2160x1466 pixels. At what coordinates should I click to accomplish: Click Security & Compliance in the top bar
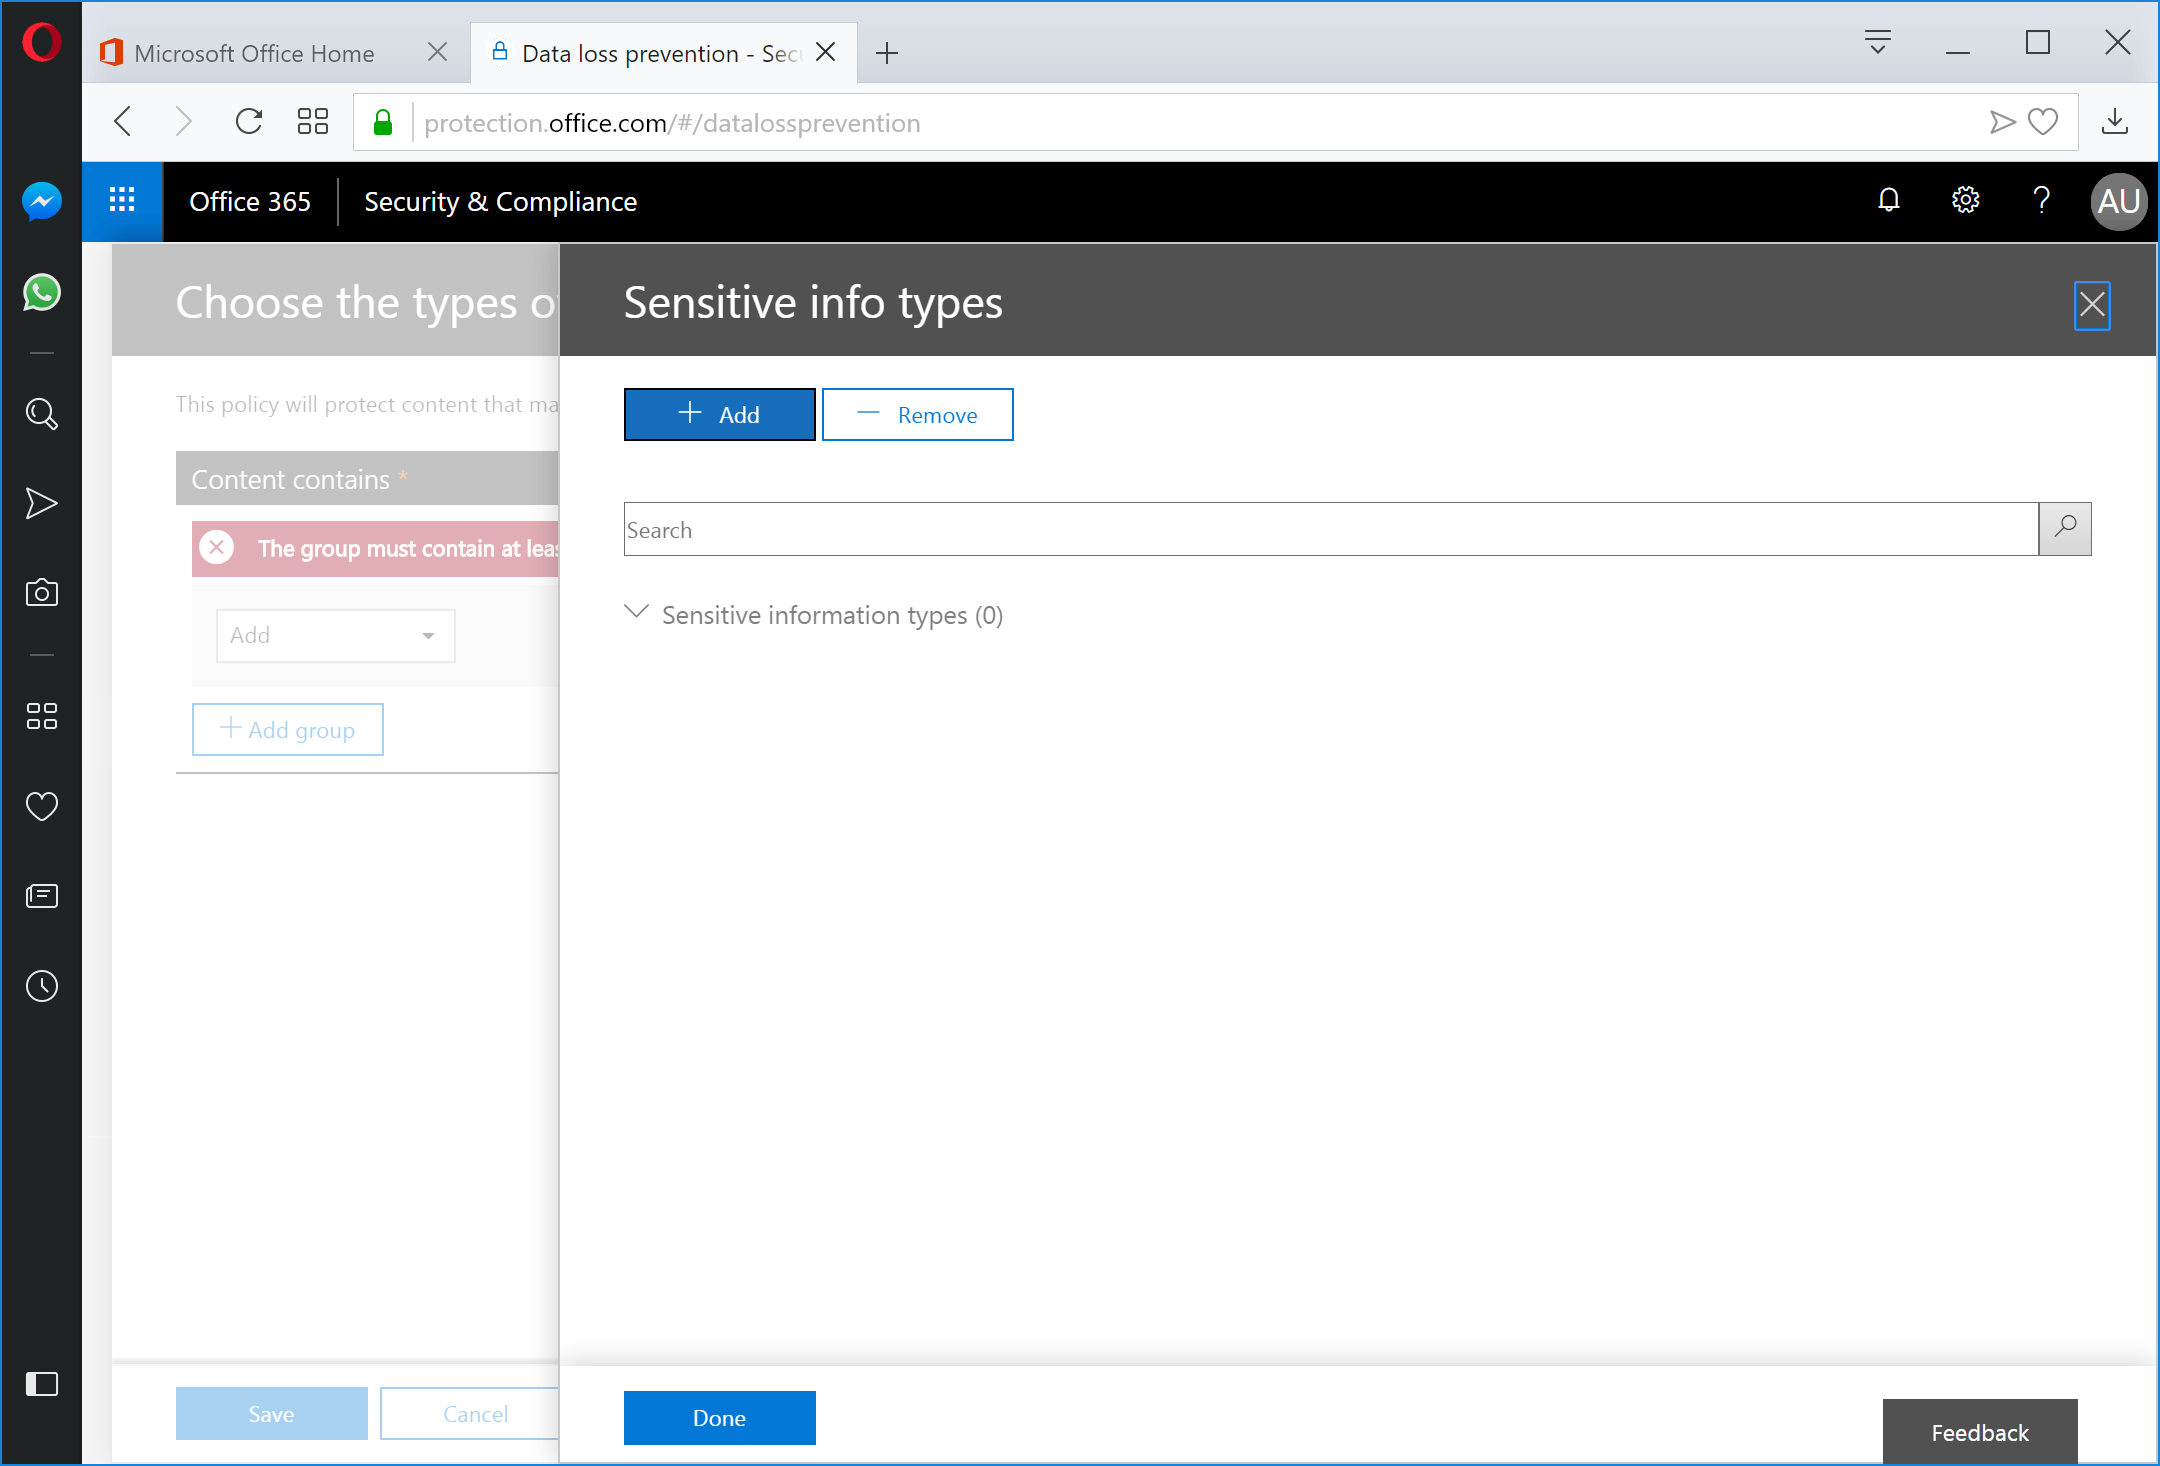[500, 201]
